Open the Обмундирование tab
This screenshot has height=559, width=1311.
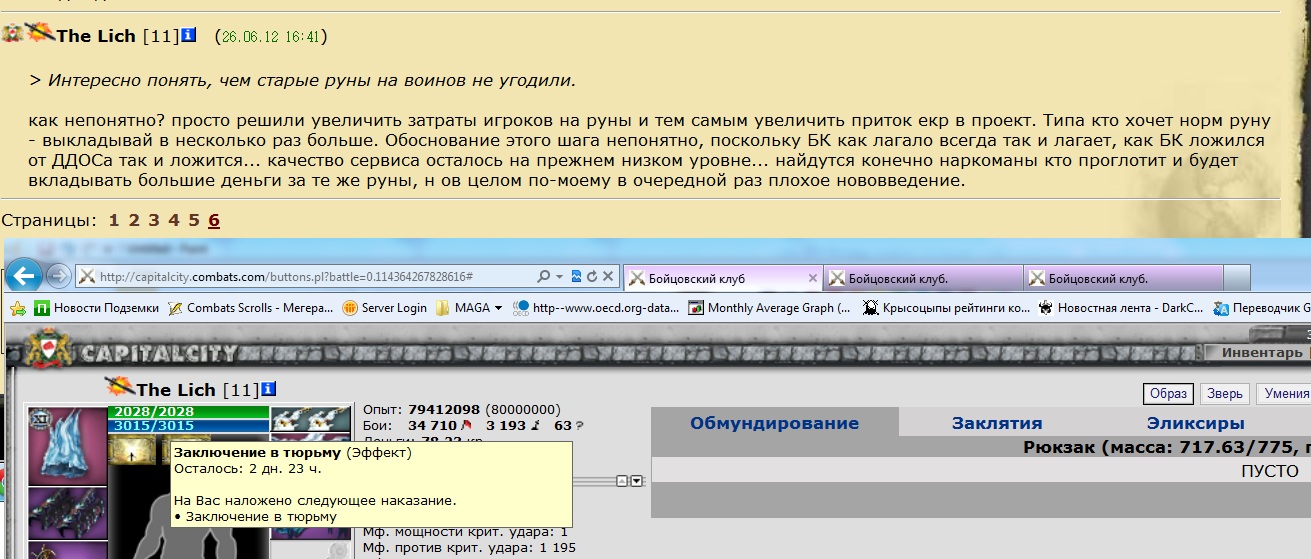pos(774,423)
